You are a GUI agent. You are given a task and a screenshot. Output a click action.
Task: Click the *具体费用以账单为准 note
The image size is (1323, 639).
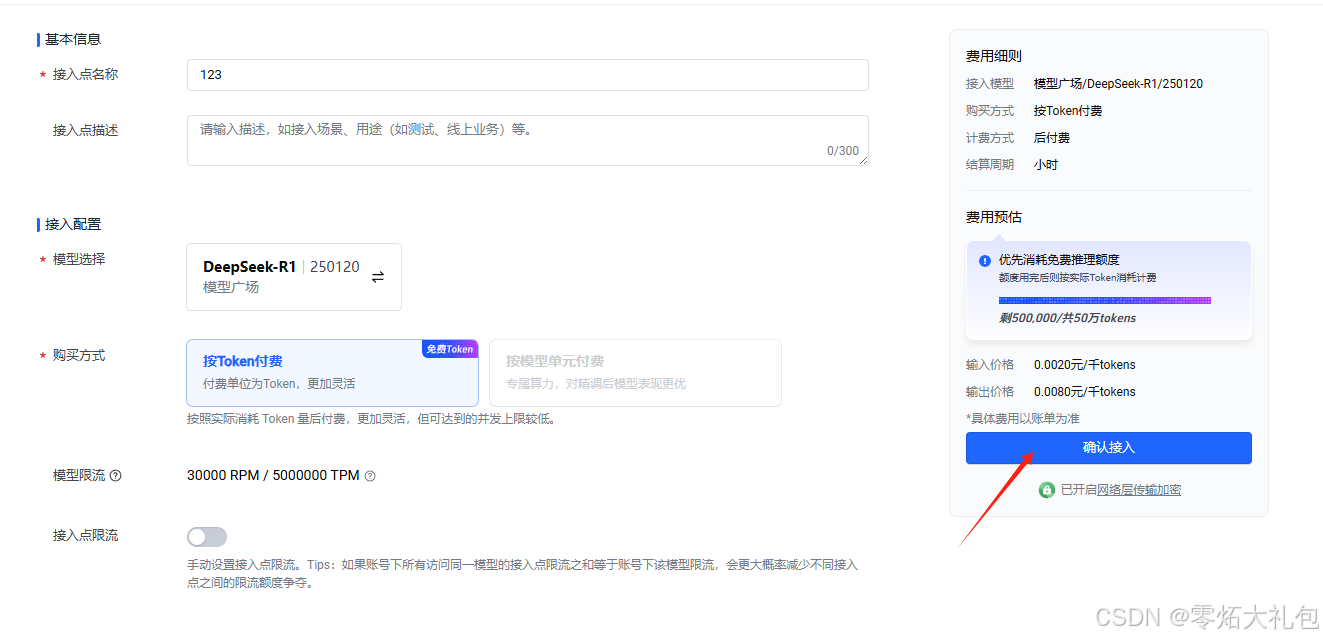click(1022, 419)
